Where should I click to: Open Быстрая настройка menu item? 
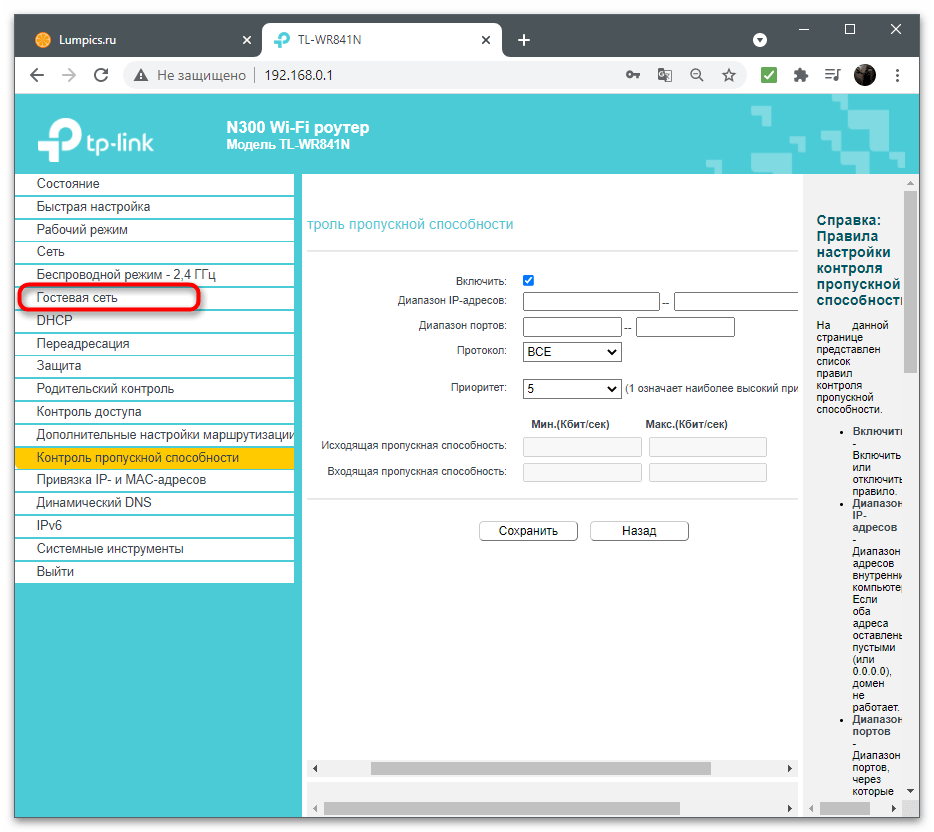[154, 207]
